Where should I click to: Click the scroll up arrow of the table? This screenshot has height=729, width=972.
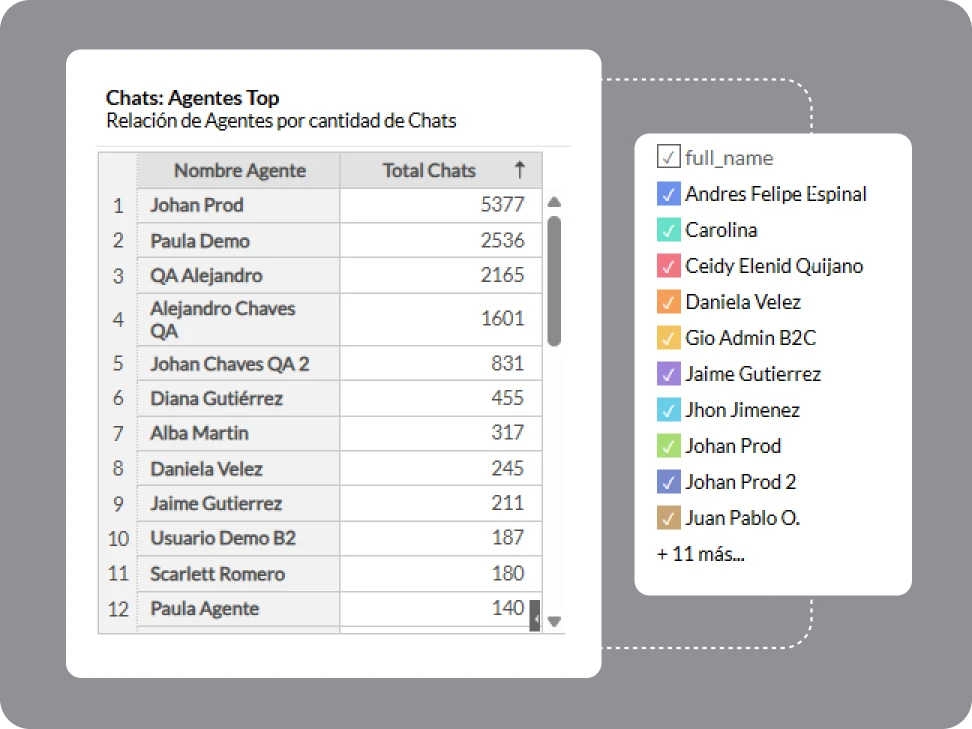(554, 202)
